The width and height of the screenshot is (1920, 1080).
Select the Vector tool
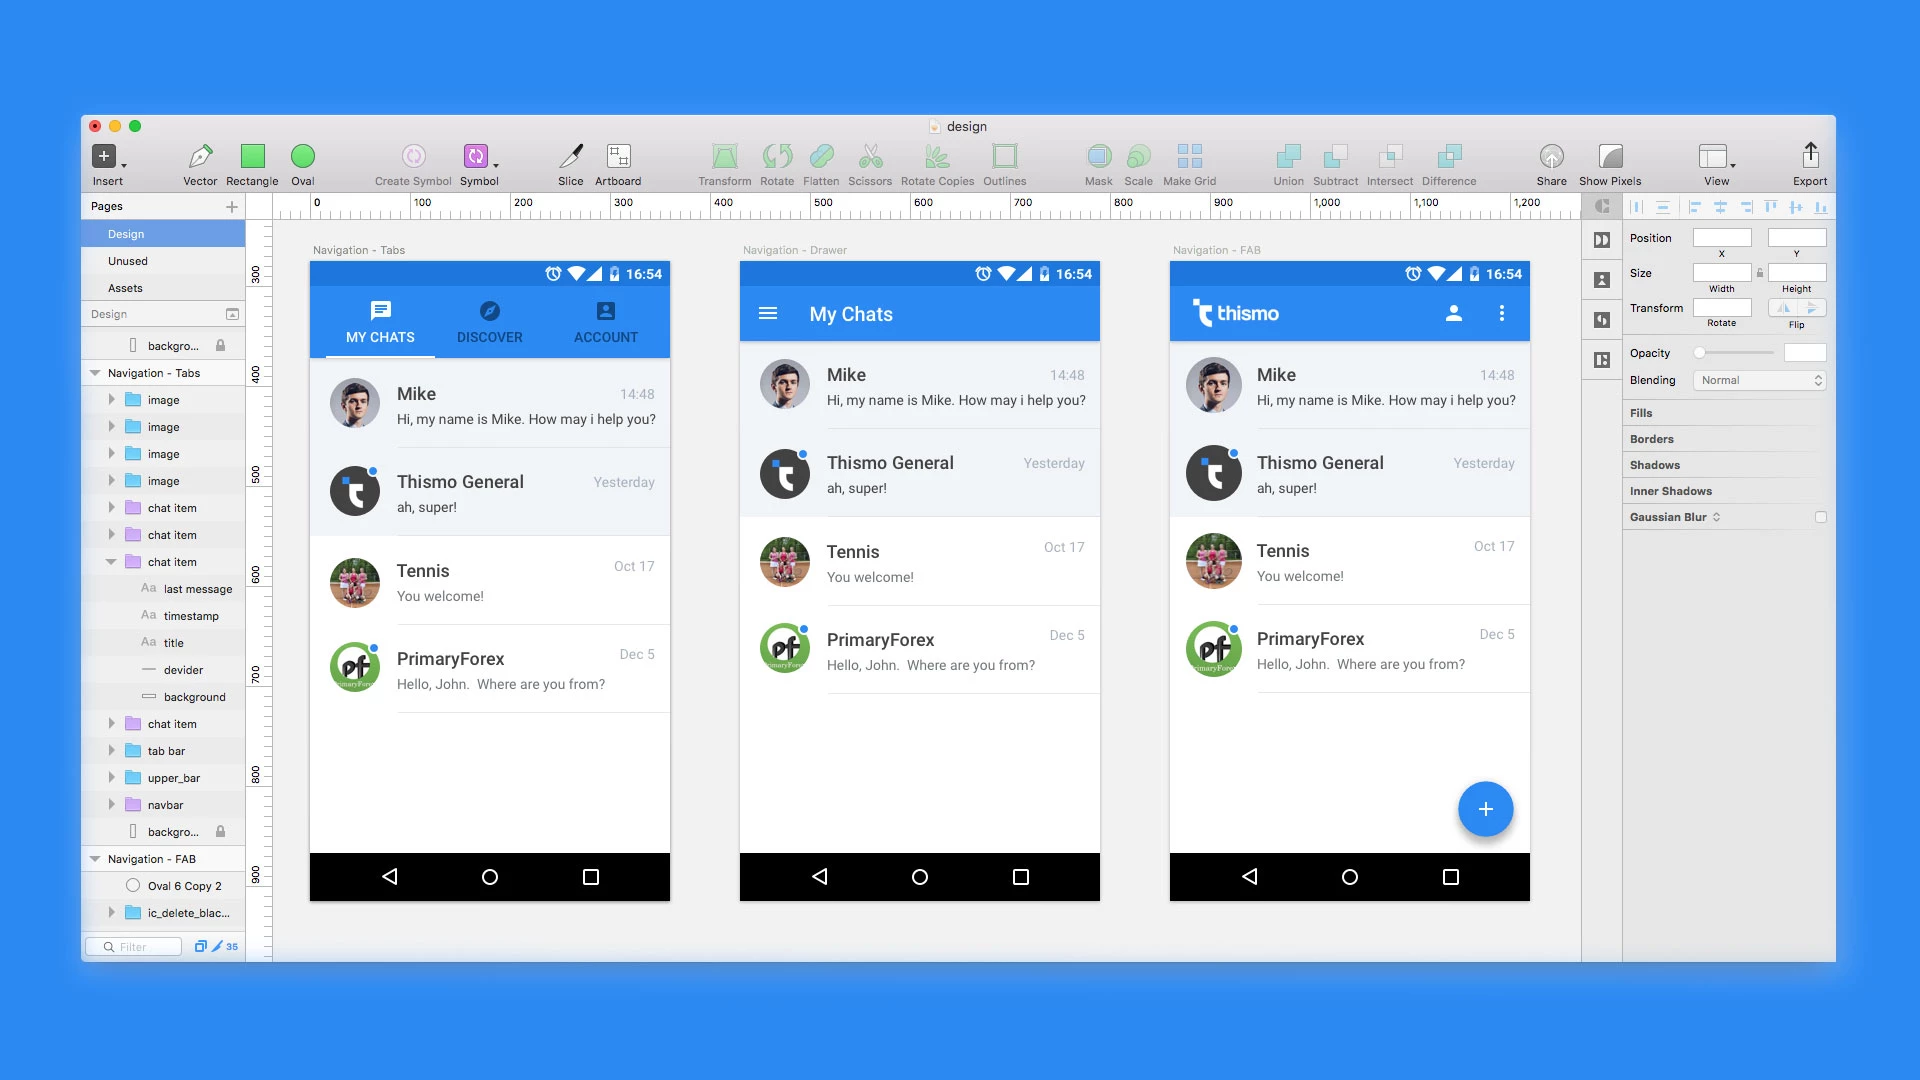pyautogui.click(x=198, y=157)
